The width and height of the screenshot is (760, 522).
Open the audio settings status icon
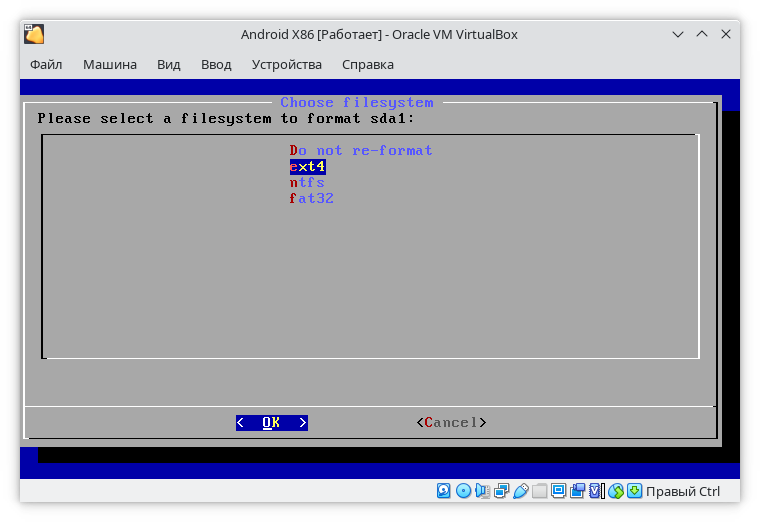point(482,491)
